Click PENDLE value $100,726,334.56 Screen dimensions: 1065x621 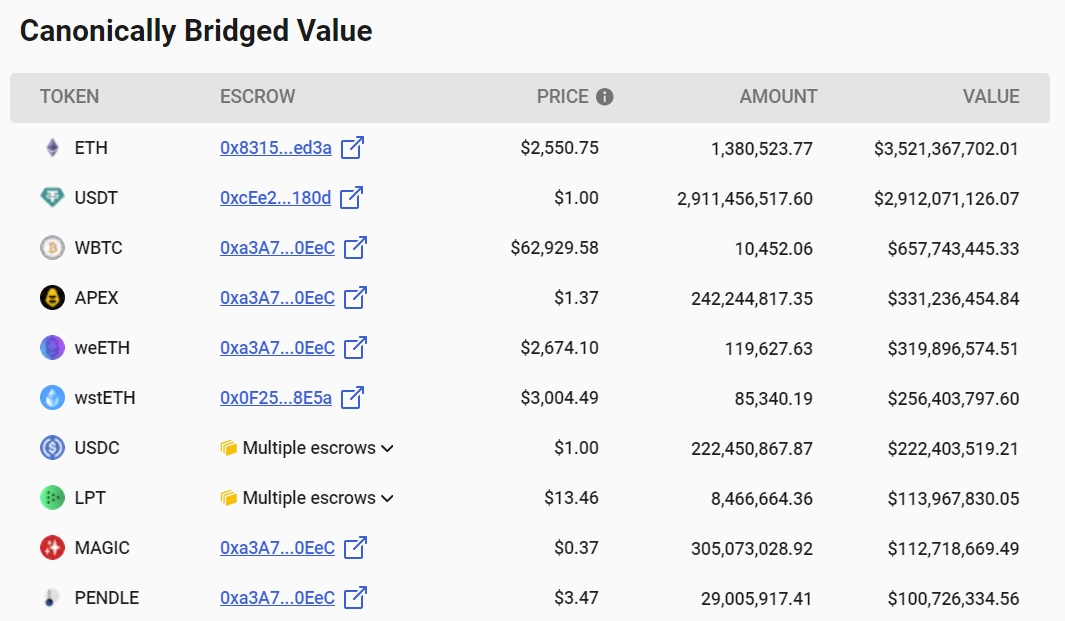point(954,599)
